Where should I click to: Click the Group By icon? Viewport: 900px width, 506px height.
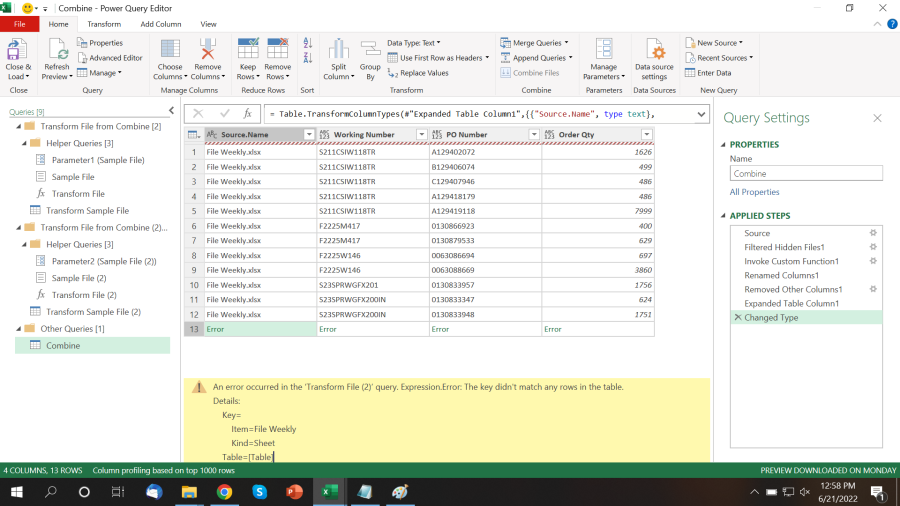pos(370,49)
